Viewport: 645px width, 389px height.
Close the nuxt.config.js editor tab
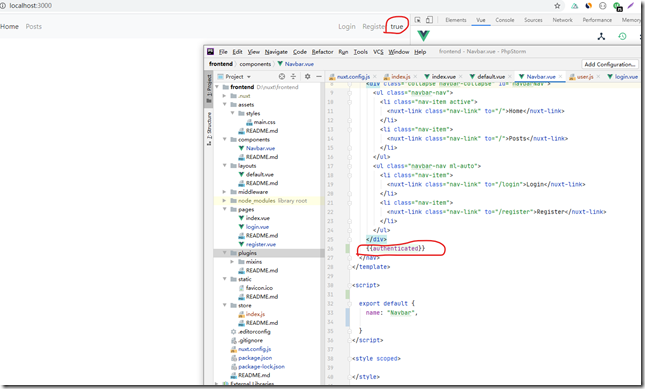coord(374,76)
